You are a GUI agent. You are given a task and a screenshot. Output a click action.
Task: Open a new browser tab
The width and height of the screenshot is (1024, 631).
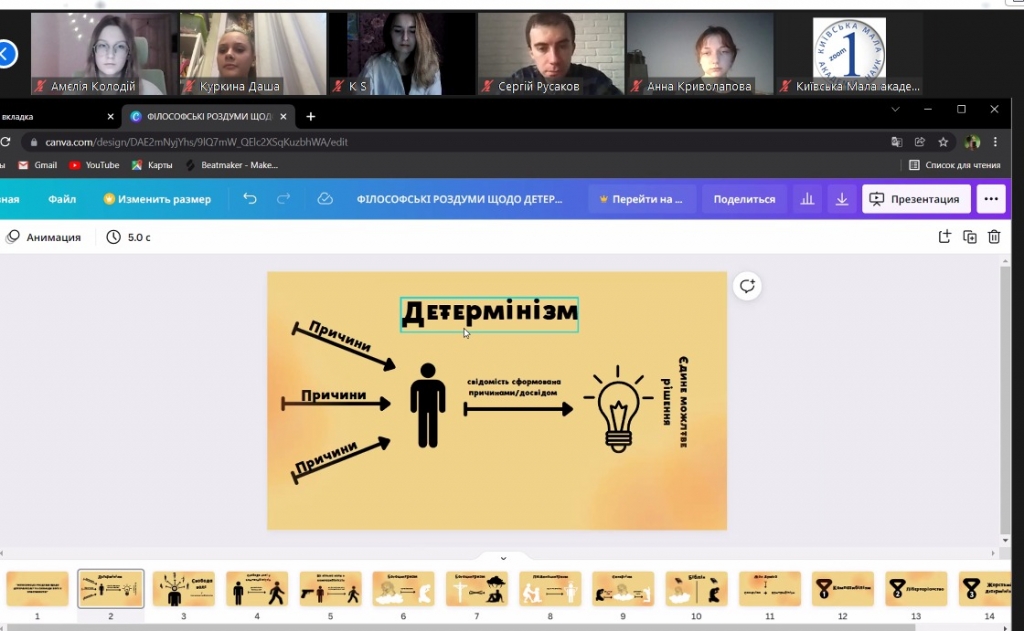tap(311, 116)
